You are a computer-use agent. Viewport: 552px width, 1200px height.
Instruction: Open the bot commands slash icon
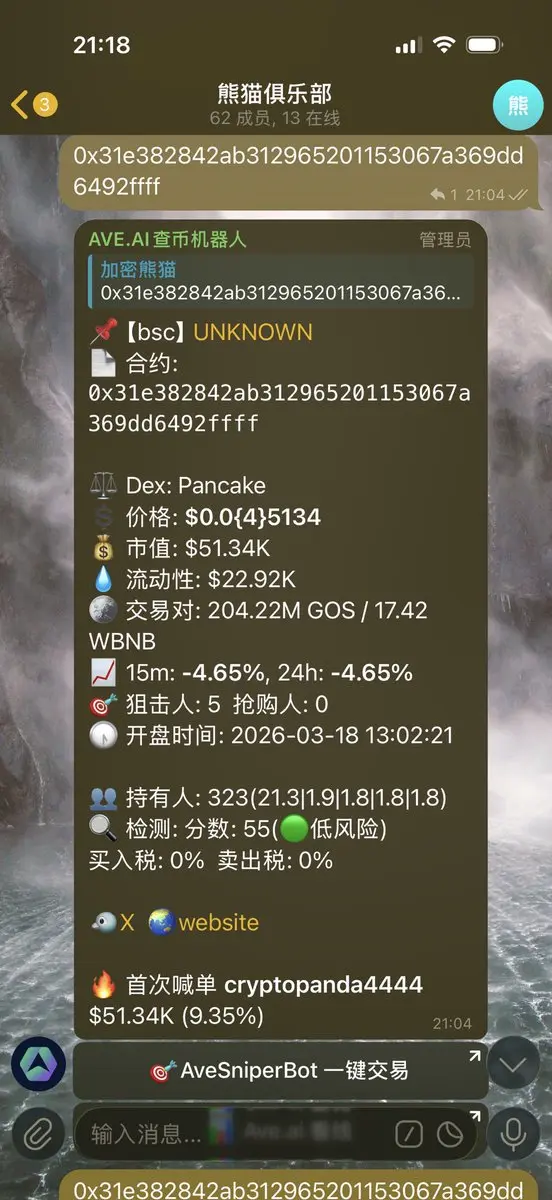click(408, 1134)
